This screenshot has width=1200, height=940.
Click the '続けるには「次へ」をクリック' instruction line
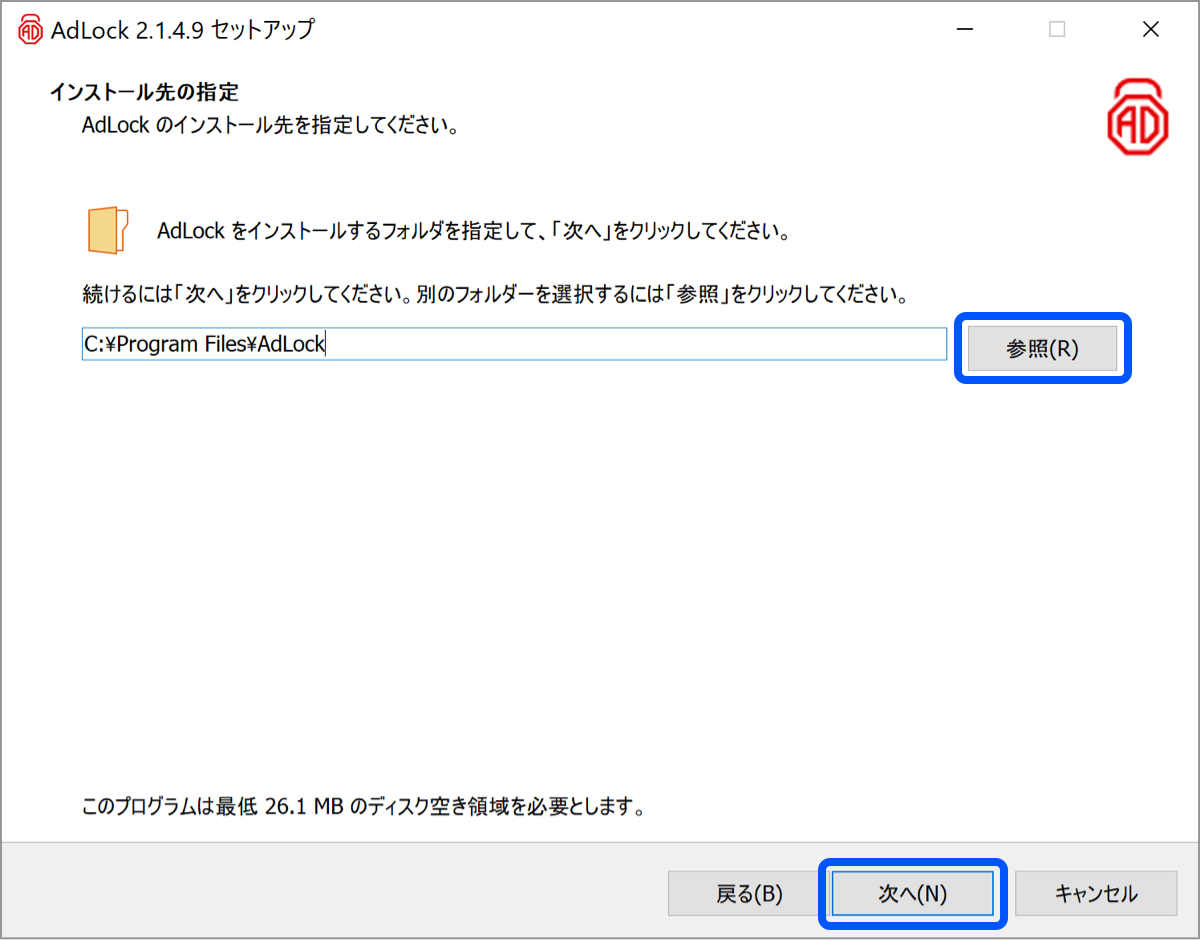click(x=494, y=296)
